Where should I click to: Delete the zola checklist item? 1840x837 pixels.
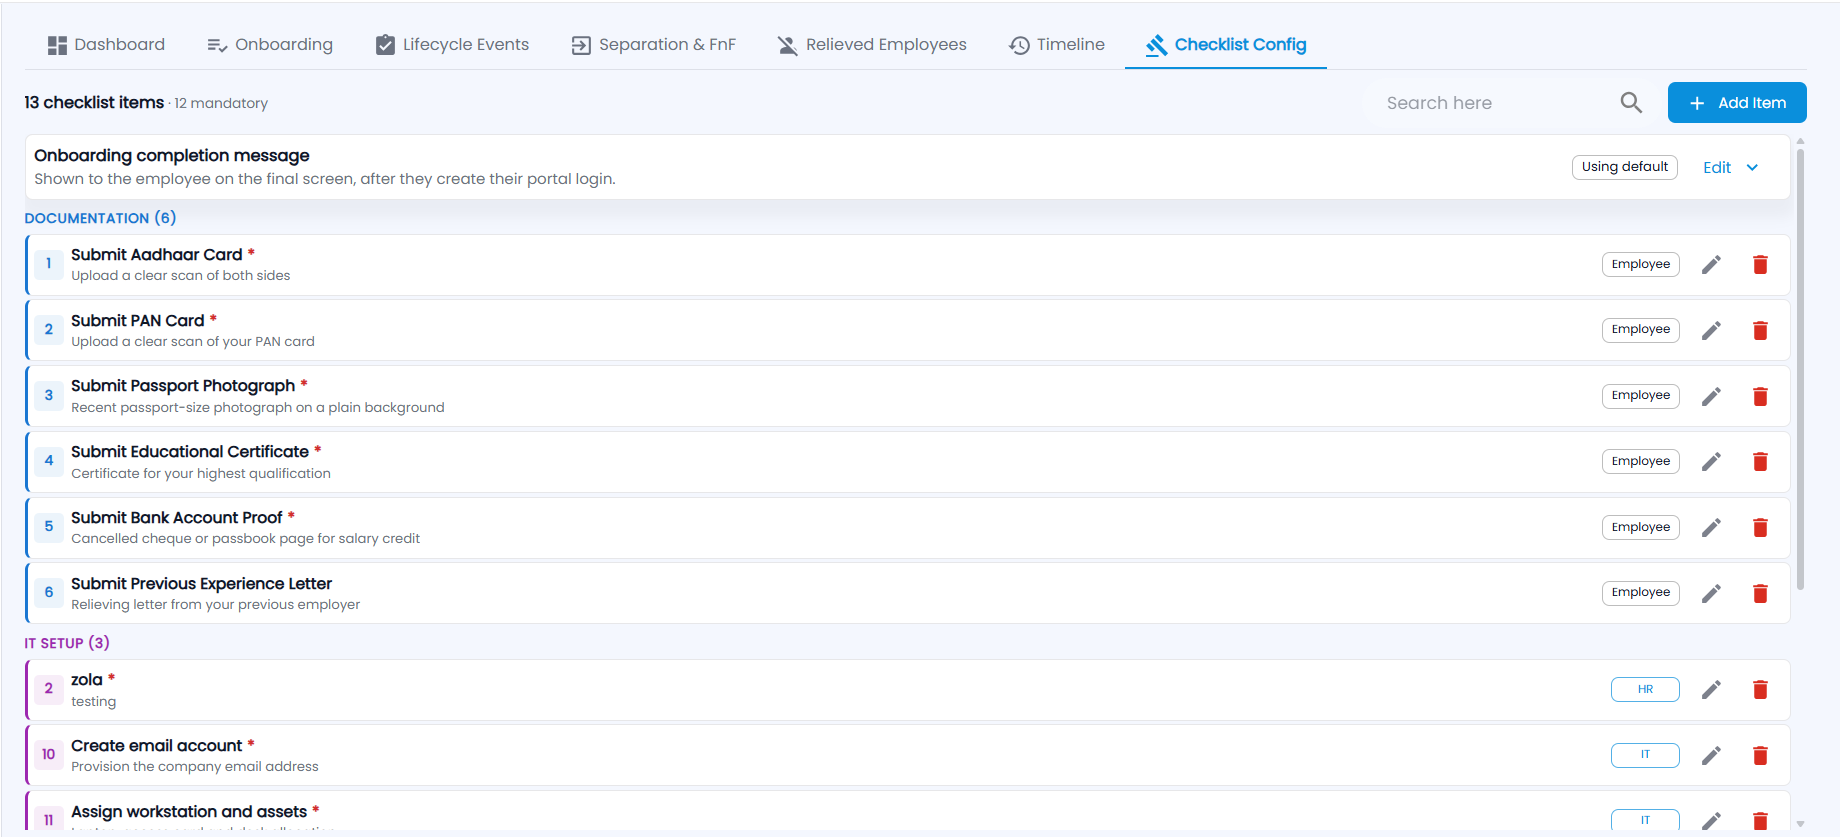coord(1761,690)
